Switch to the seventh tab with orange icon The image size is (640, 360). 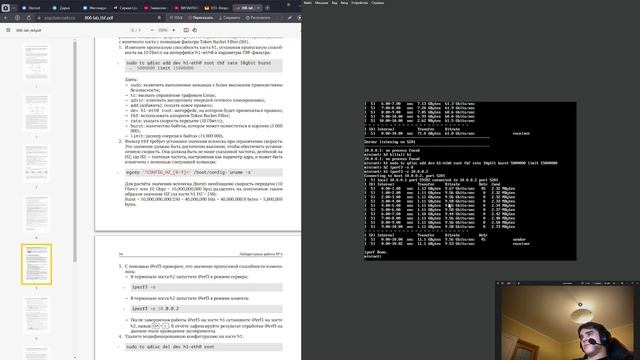(216, 8)
